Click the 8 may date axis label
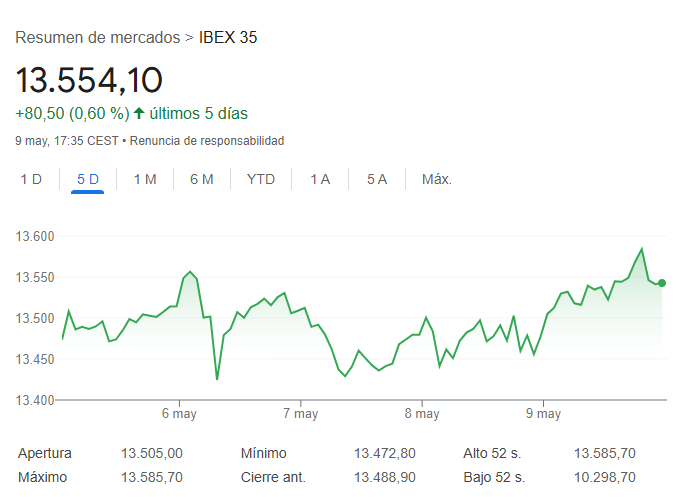Screen dimensions: 683x497 [x=422, y=414]
